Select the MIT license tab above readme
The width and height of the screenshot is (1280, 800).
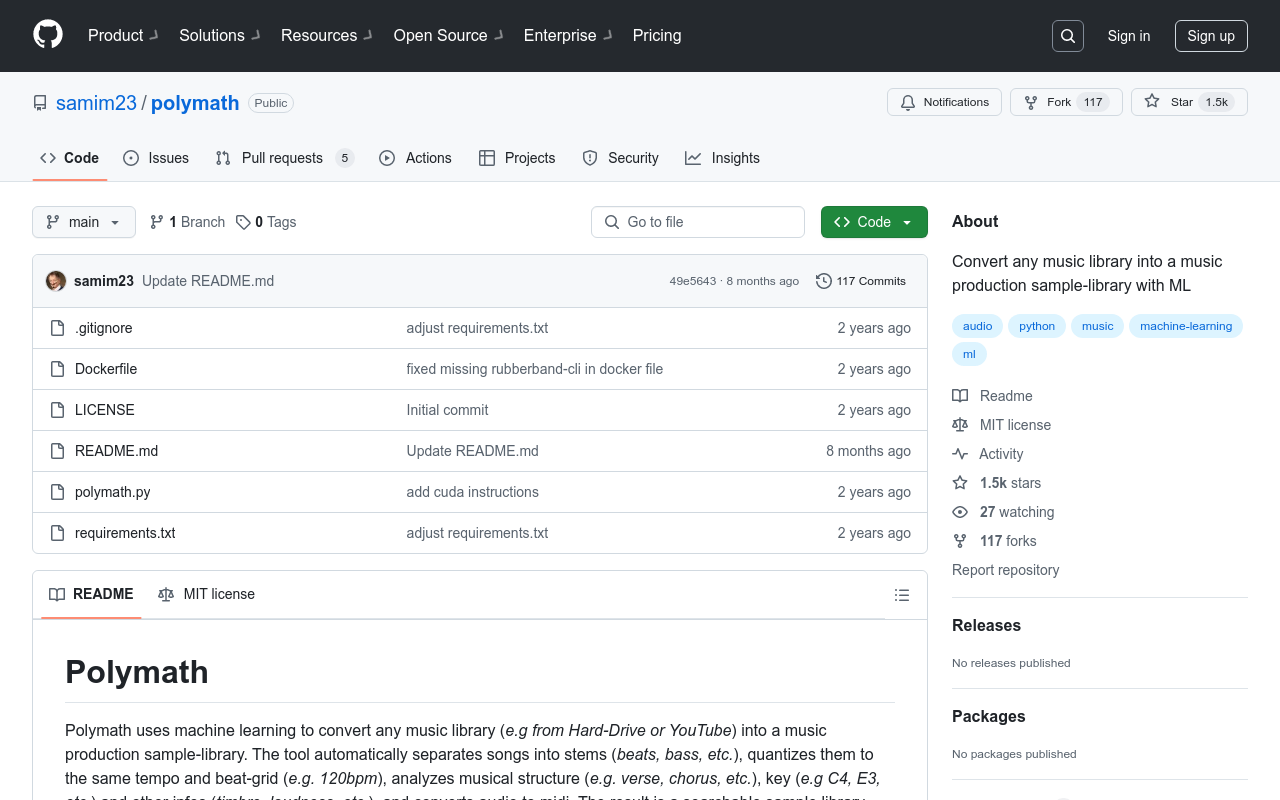point(206,594)
